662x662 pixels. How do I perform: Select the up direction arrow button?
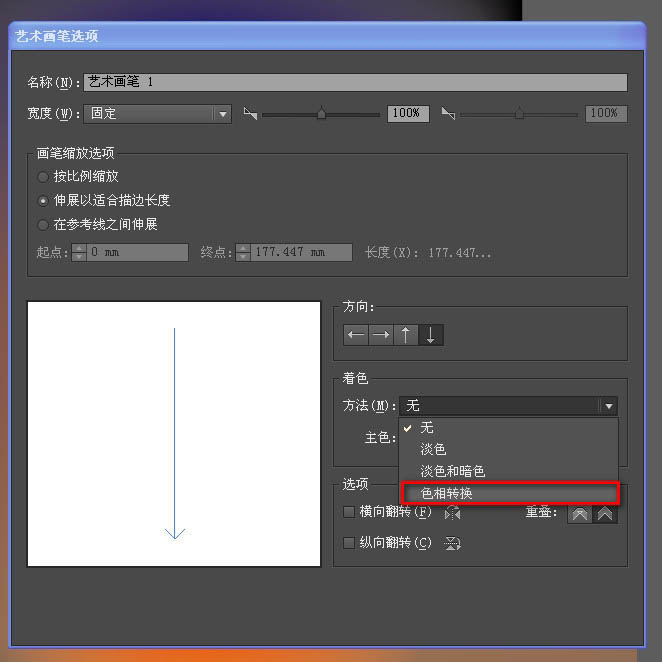(x=406, y=335)
